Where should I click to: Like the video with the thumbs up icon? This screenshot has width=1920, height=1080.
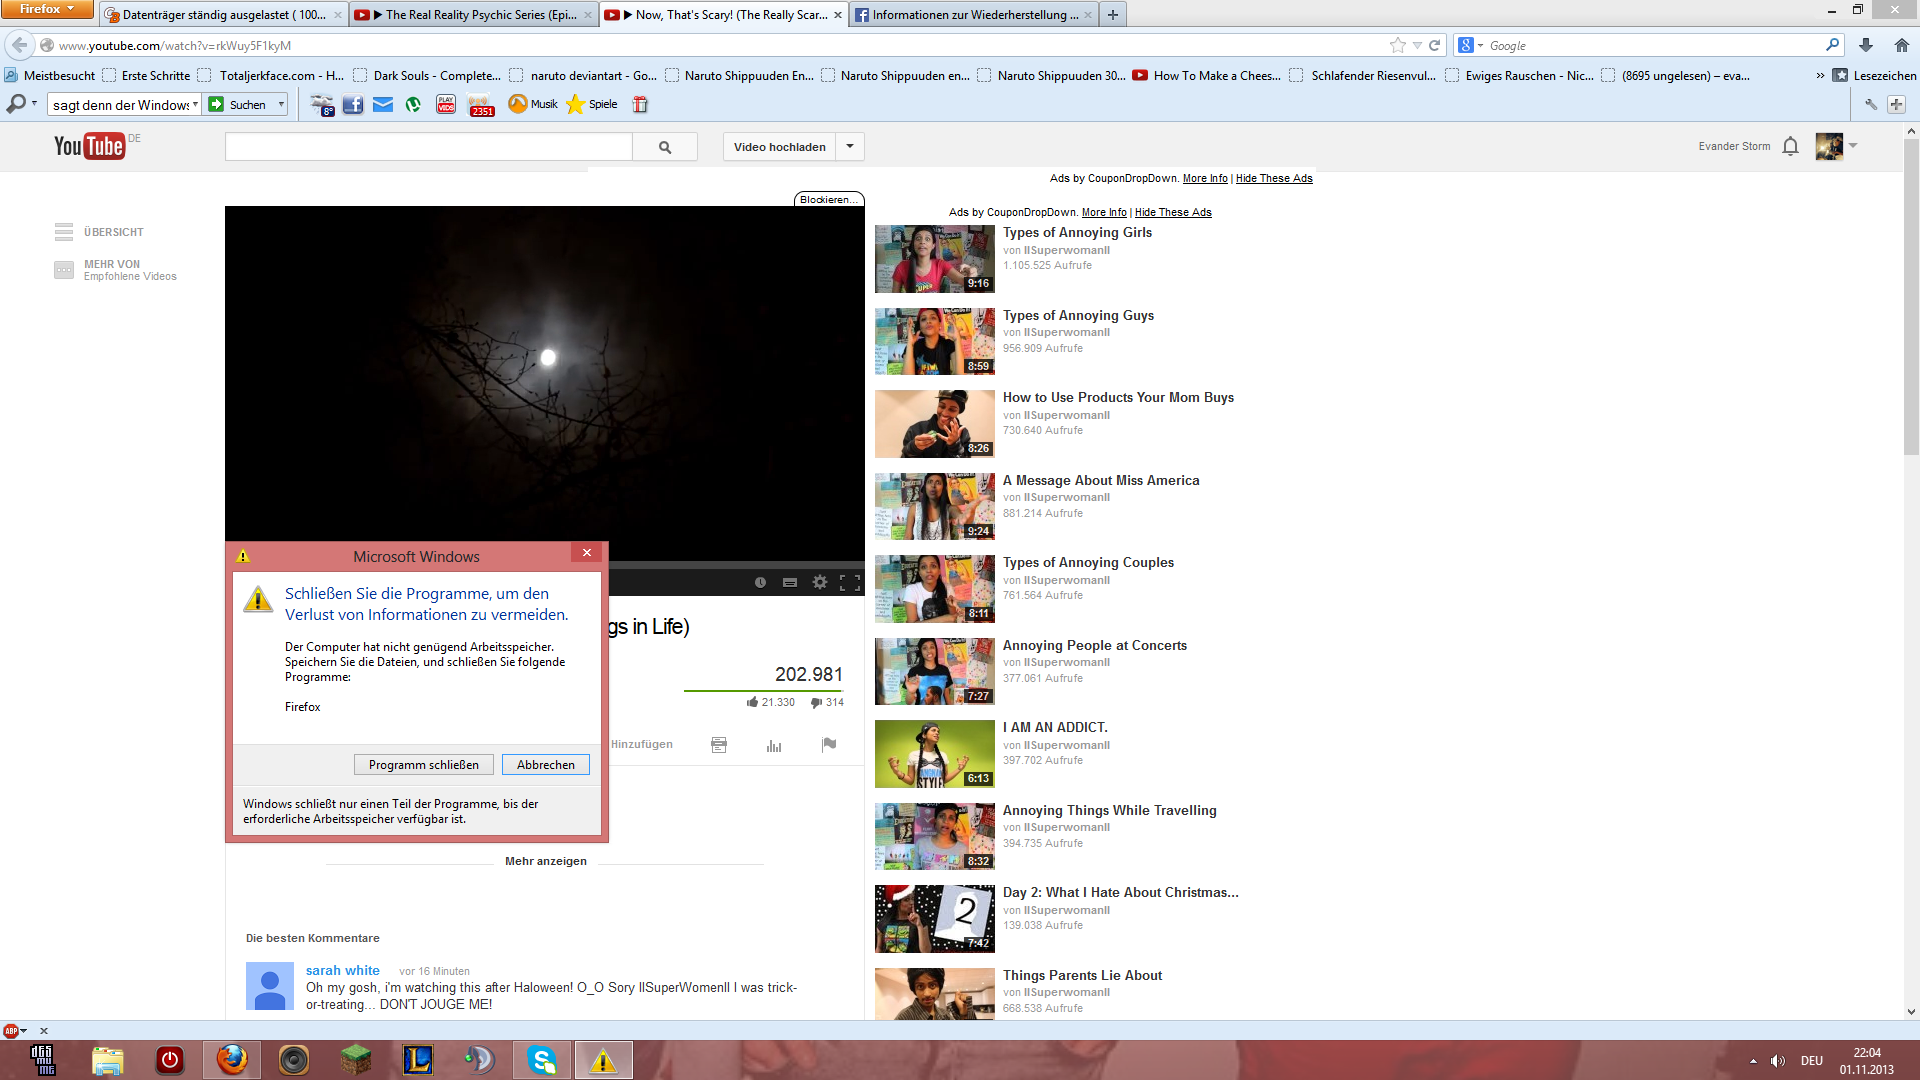click(x=752, y=702)
